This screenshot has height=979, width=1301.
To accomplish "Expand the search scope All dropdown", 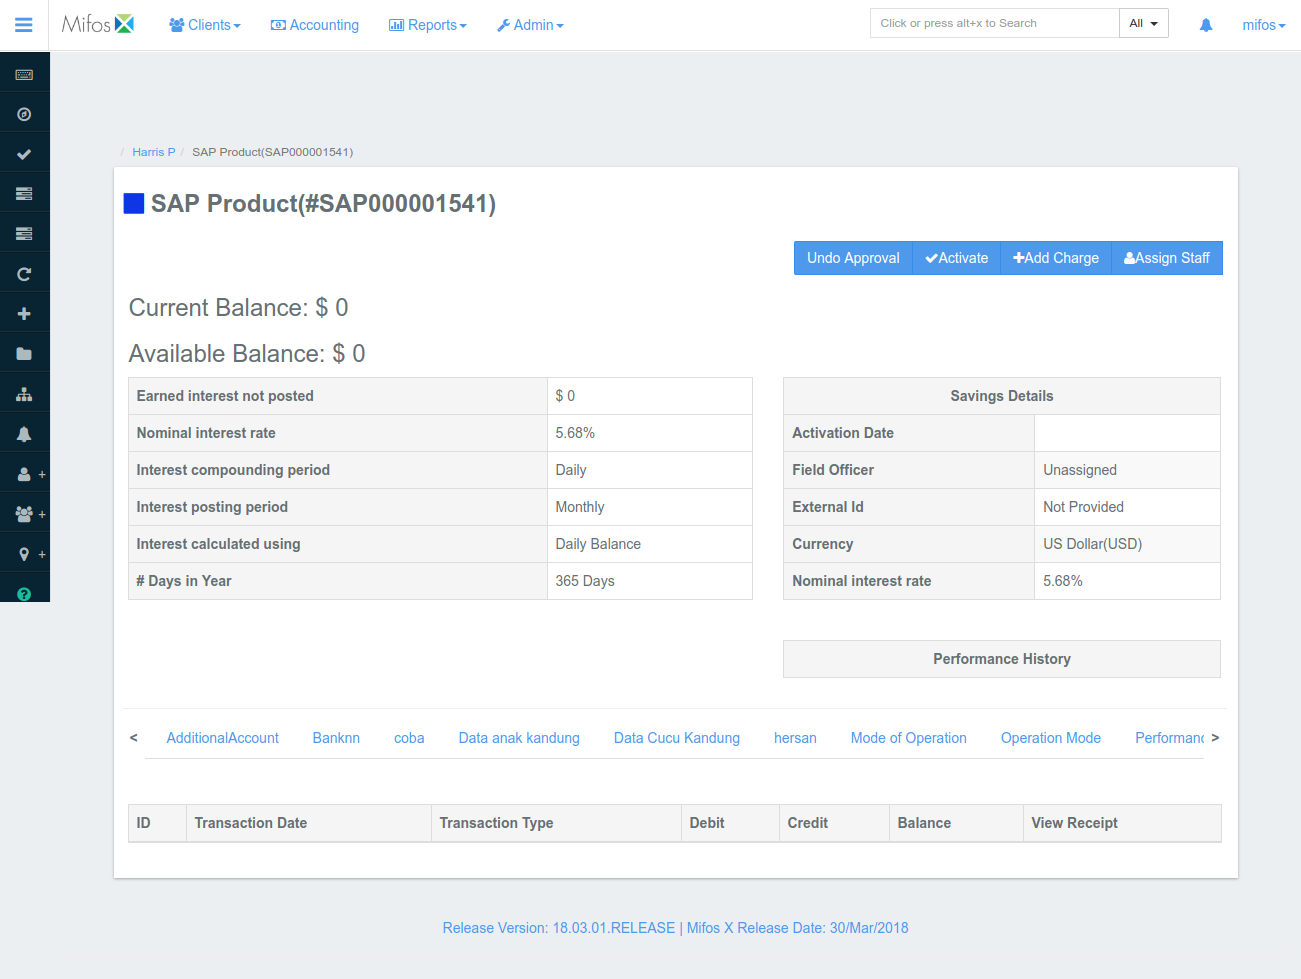I will (1143, 22).
